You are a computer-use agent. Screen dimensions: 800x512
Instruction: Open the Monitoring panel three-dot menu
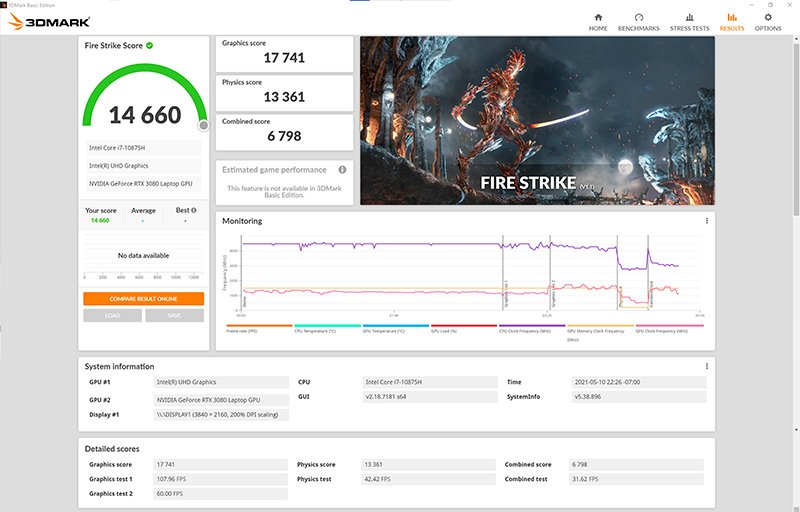tap(707, 221)
